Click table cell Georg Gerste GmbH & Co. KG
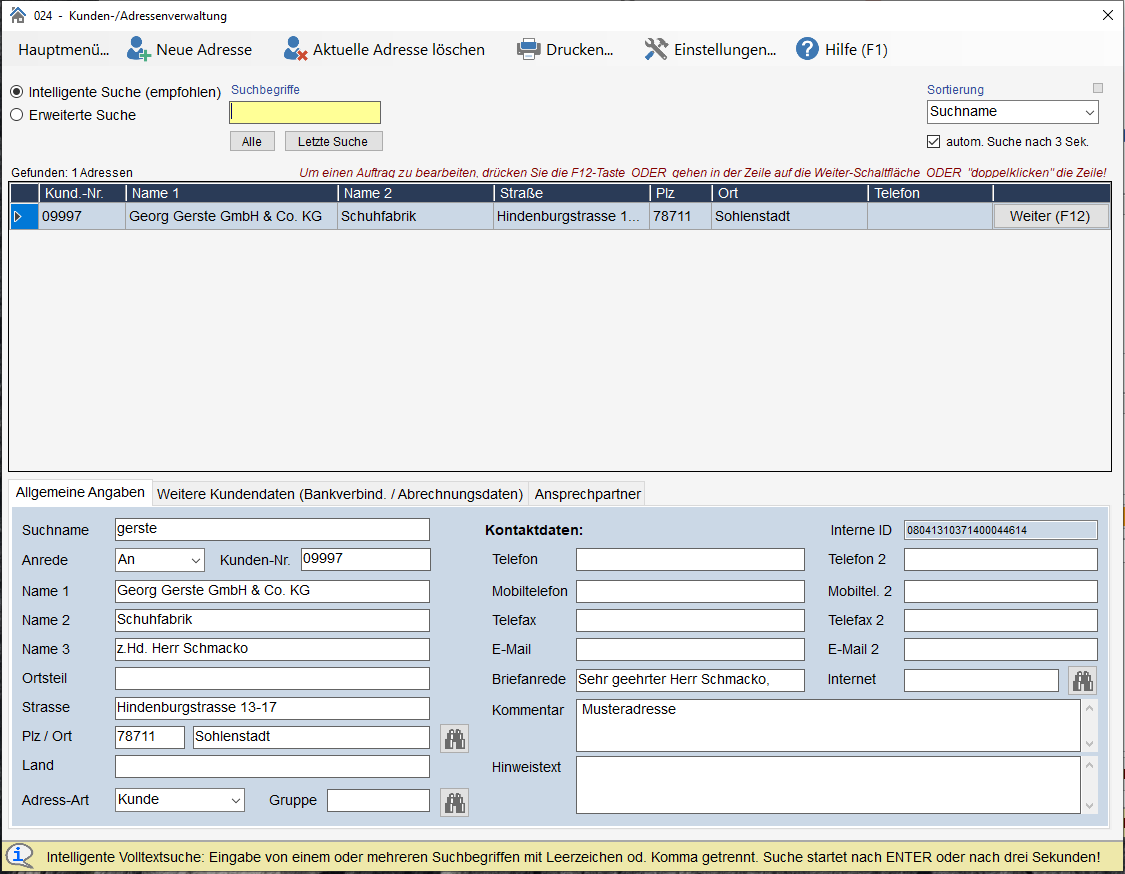 click(x=231, y=216)
